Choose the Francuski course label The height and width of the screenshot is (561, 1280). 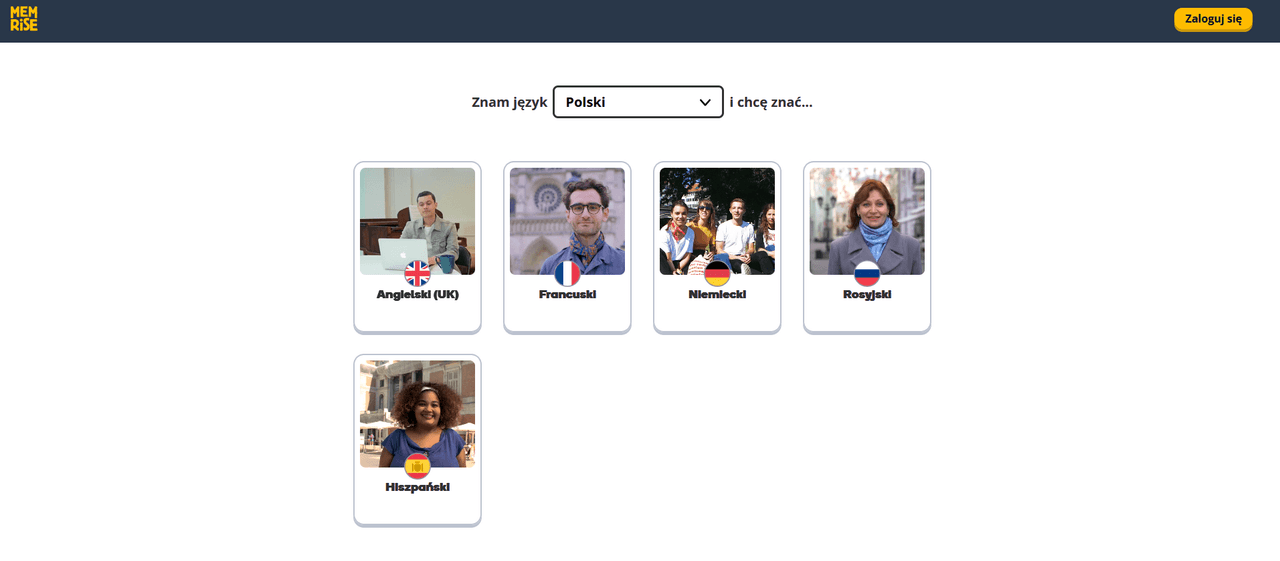[567, 295]
